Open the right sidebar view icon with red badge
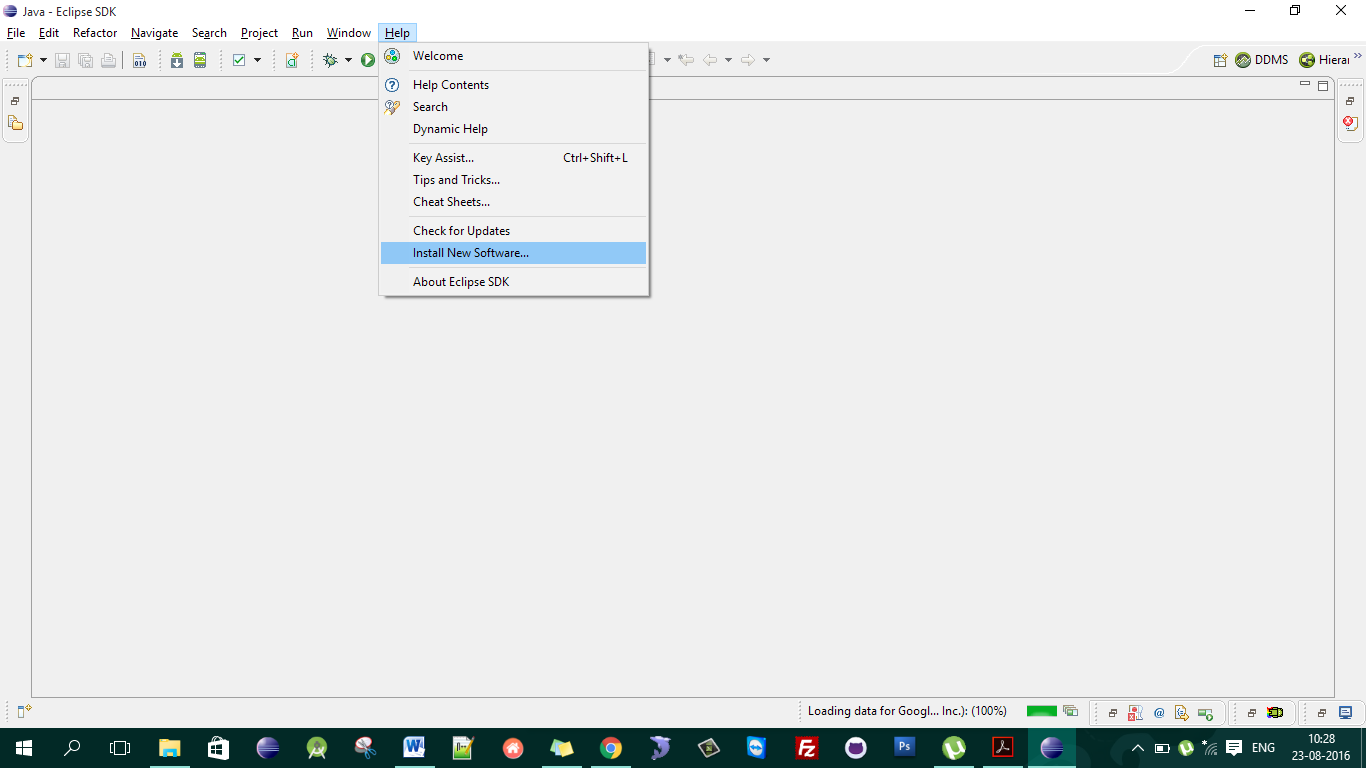Image resolution: width=1366 pixels, height=768 pixels. pos(1350,124)
